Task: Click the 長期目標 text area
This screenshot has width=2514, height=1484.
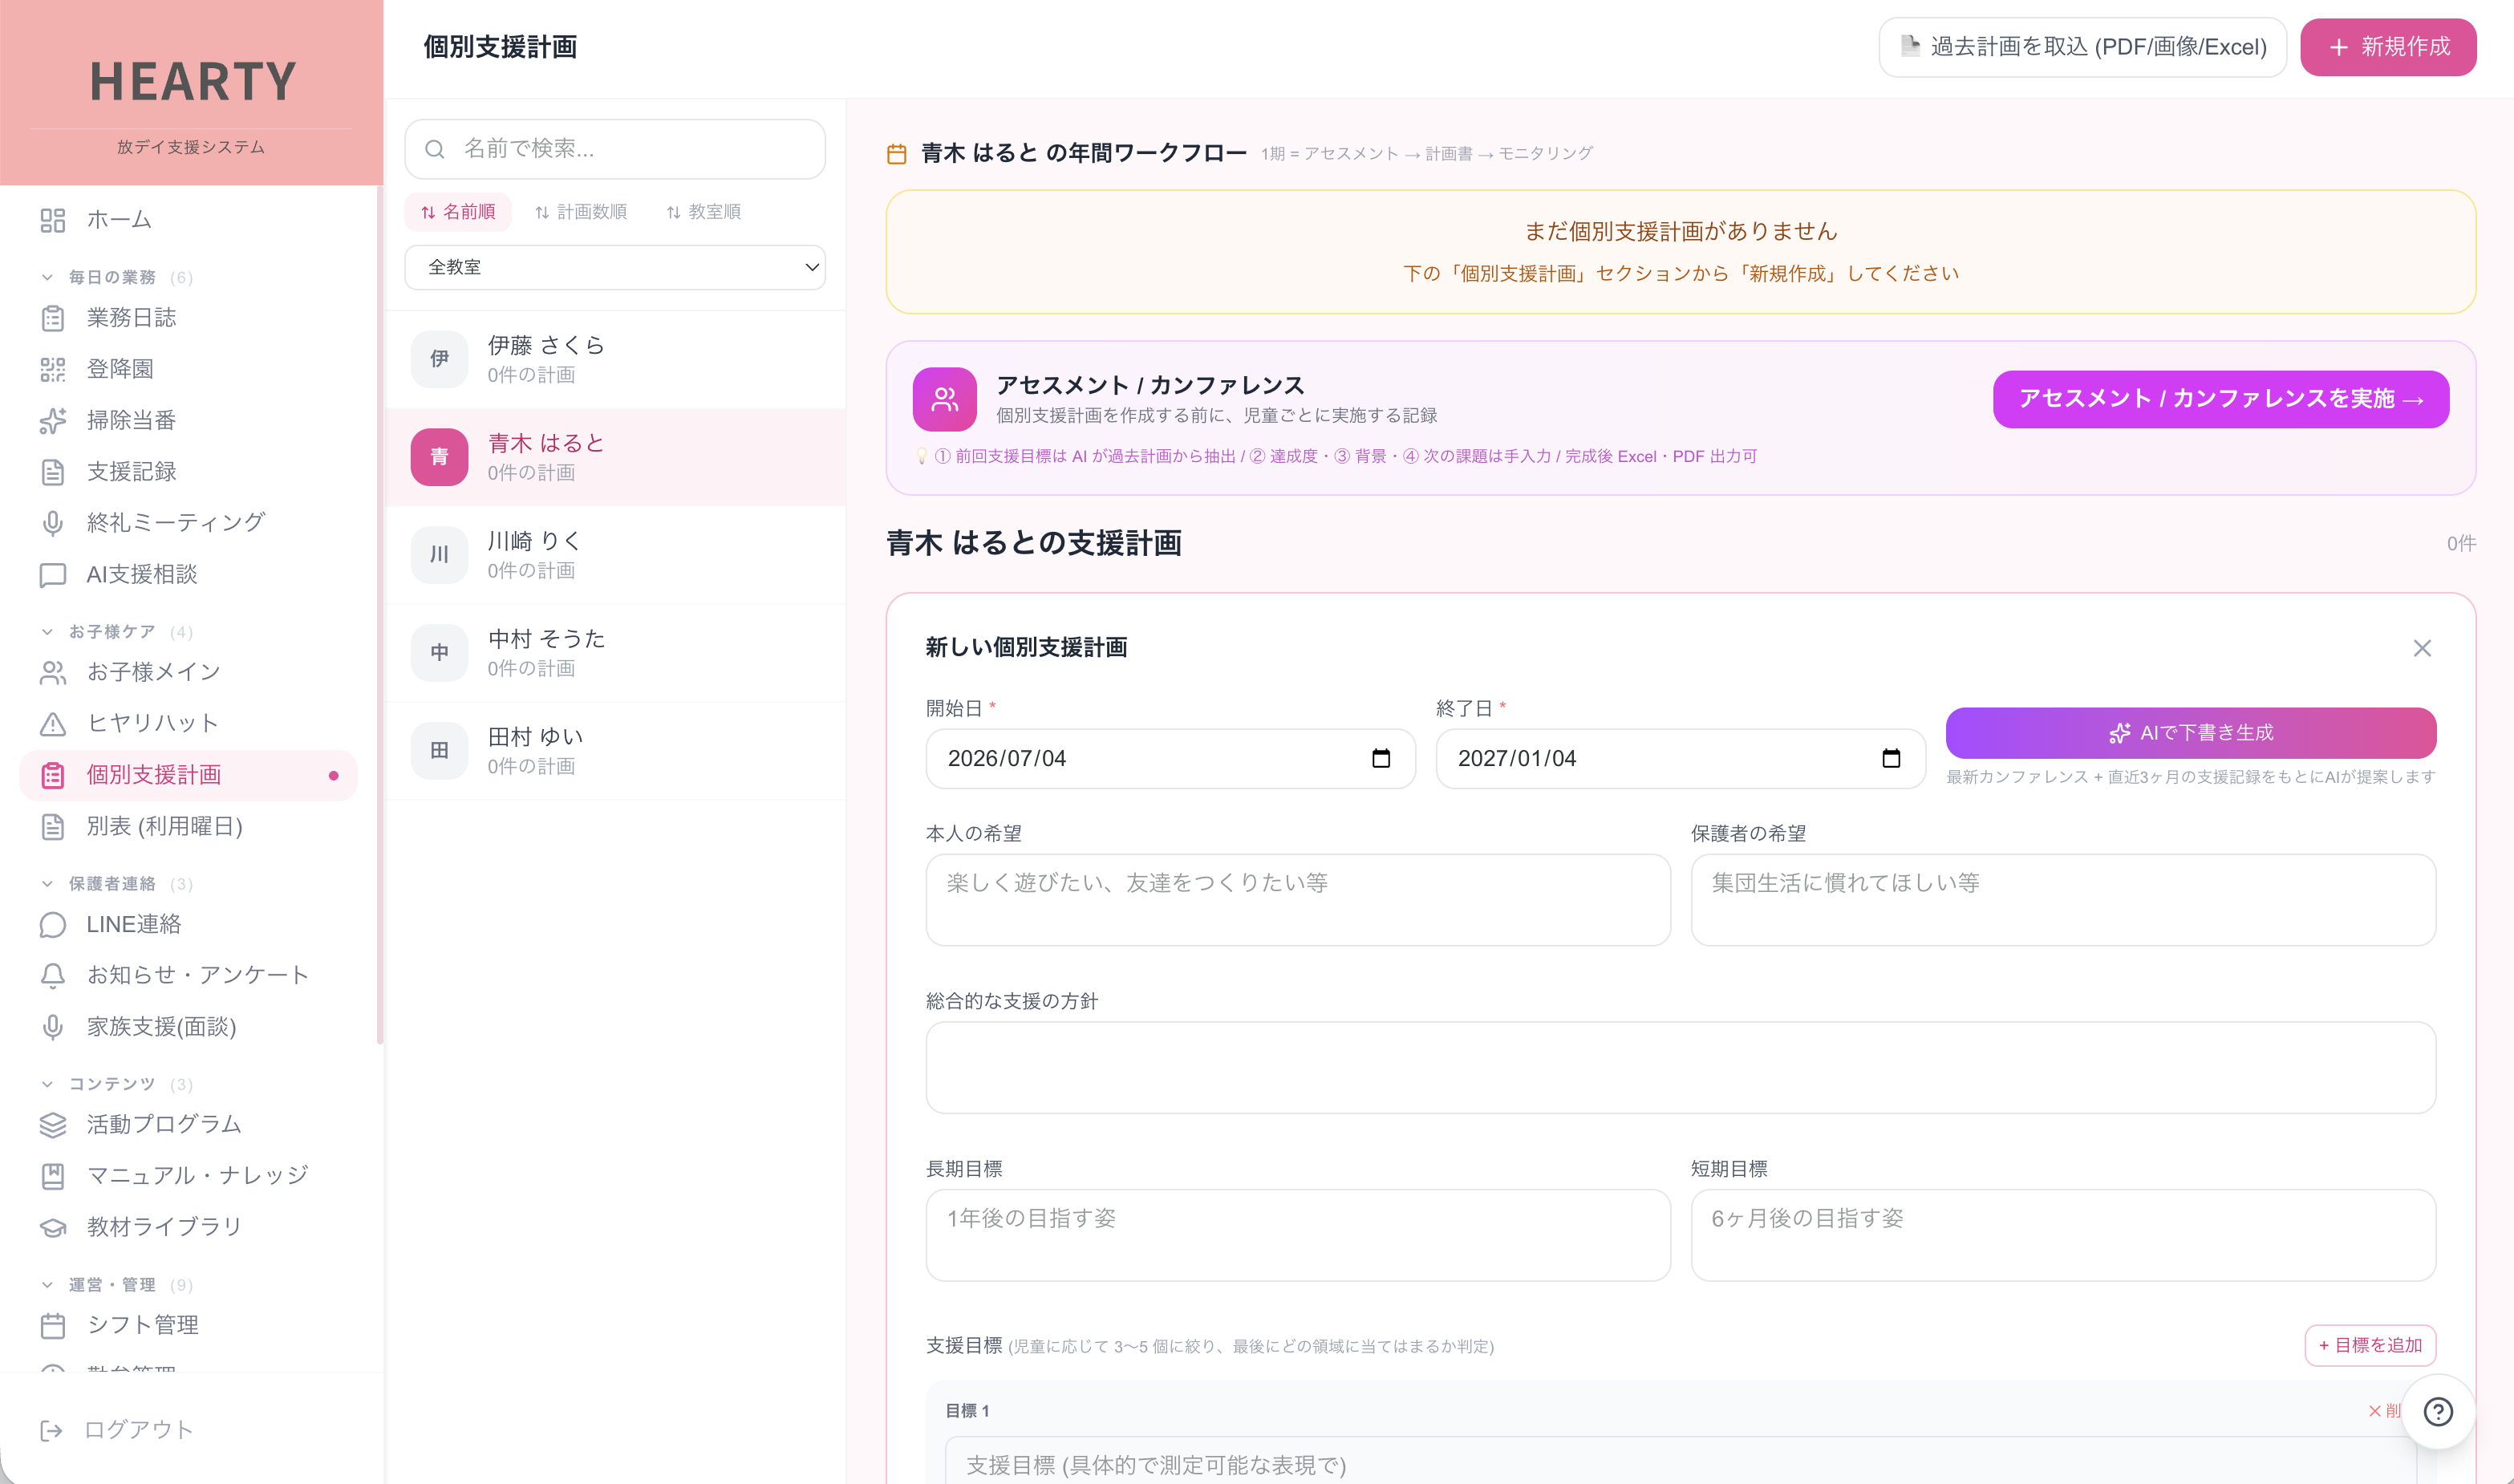Action: (1298, 1235)
